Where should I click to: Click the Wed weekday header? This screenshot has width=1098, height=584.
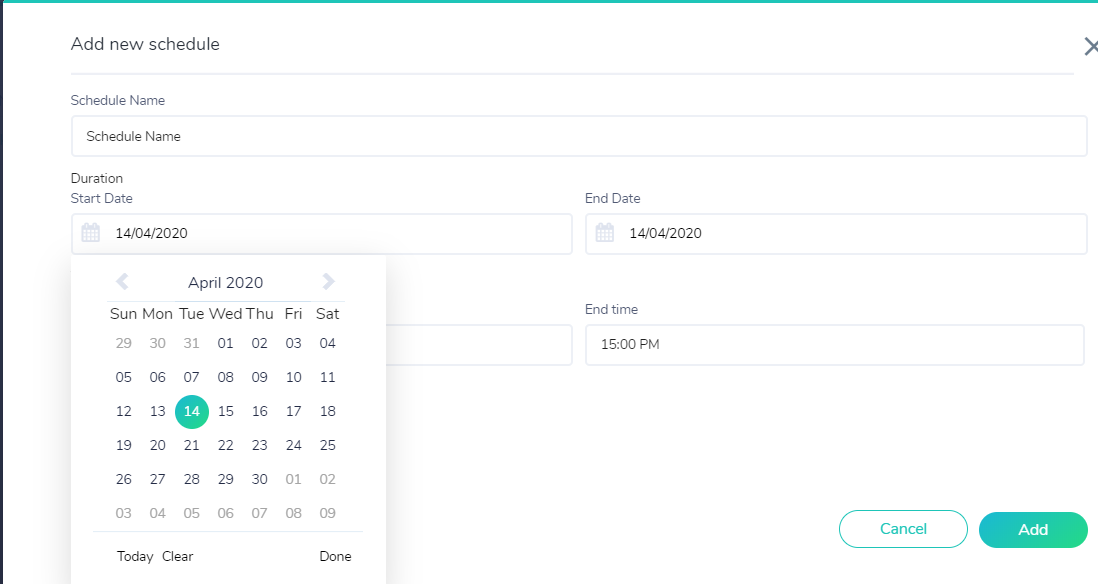click(x=225, y=314)
